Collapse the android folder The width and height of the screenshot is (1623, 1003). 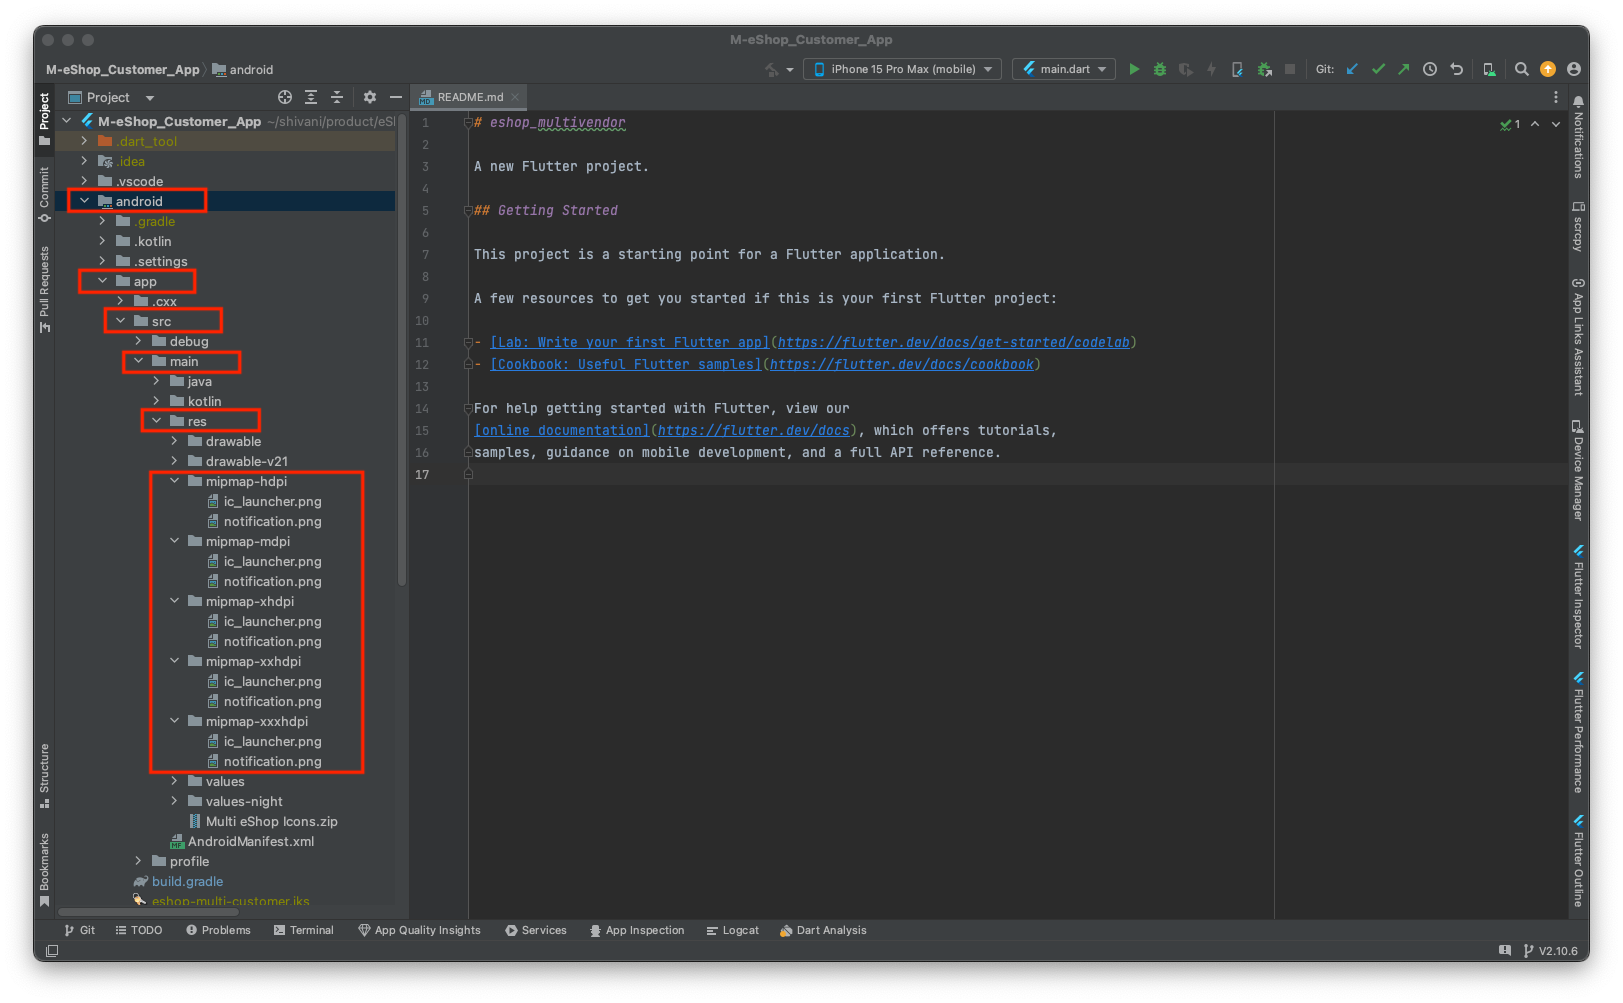(85, 201)
